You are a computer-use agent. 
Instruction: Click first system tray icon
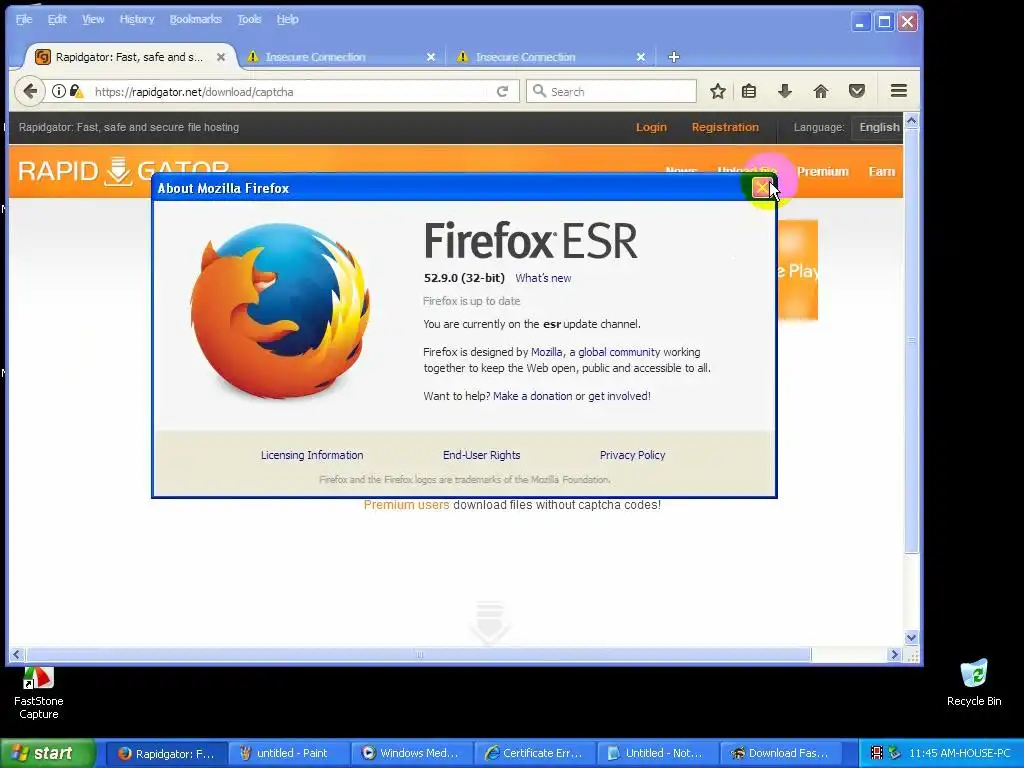click(876, 753)
